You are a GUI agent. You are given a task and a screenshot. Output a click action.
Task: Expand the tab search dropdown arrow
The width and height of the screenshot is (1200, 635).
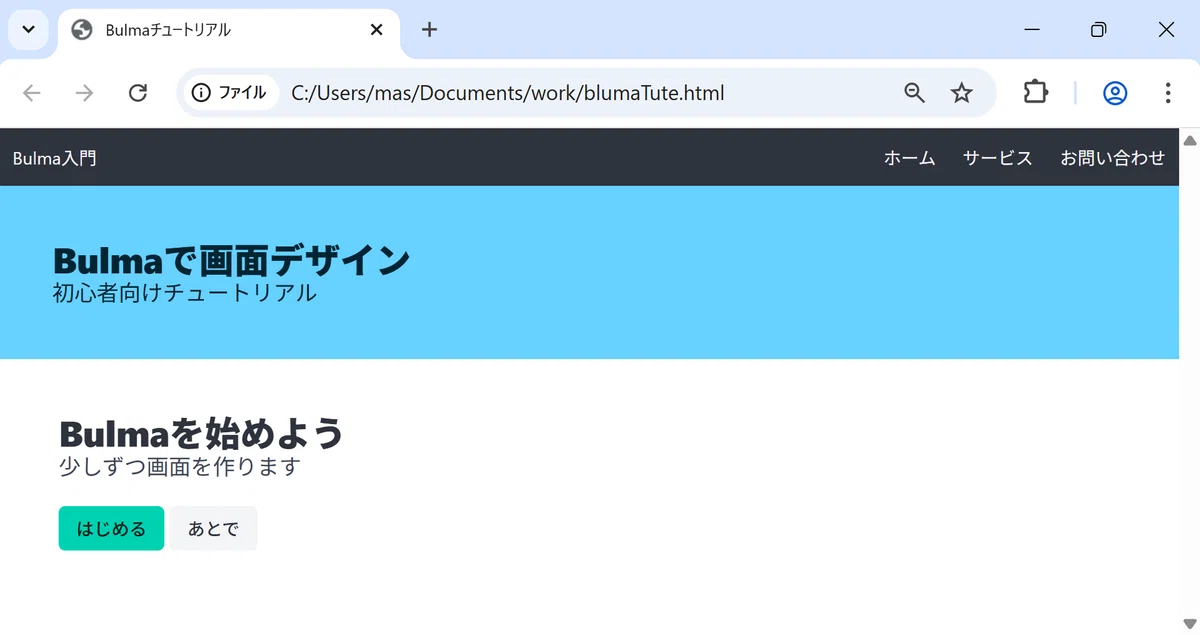pos(28,29)
